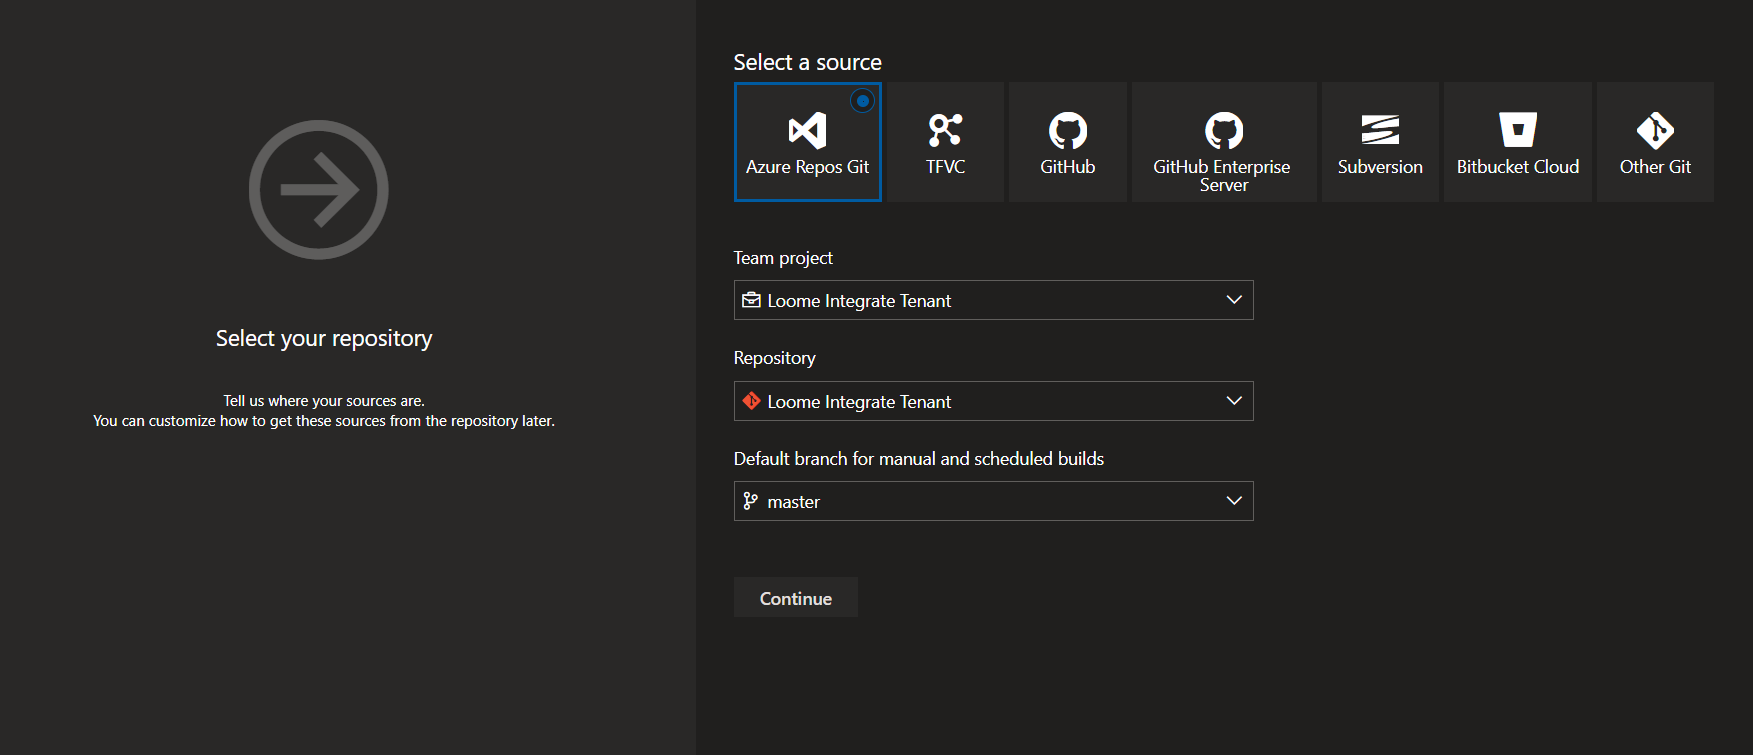The image size is (1753, 755).
Task: Click the large circled arrow icon
Action: (x=319, y=190)
